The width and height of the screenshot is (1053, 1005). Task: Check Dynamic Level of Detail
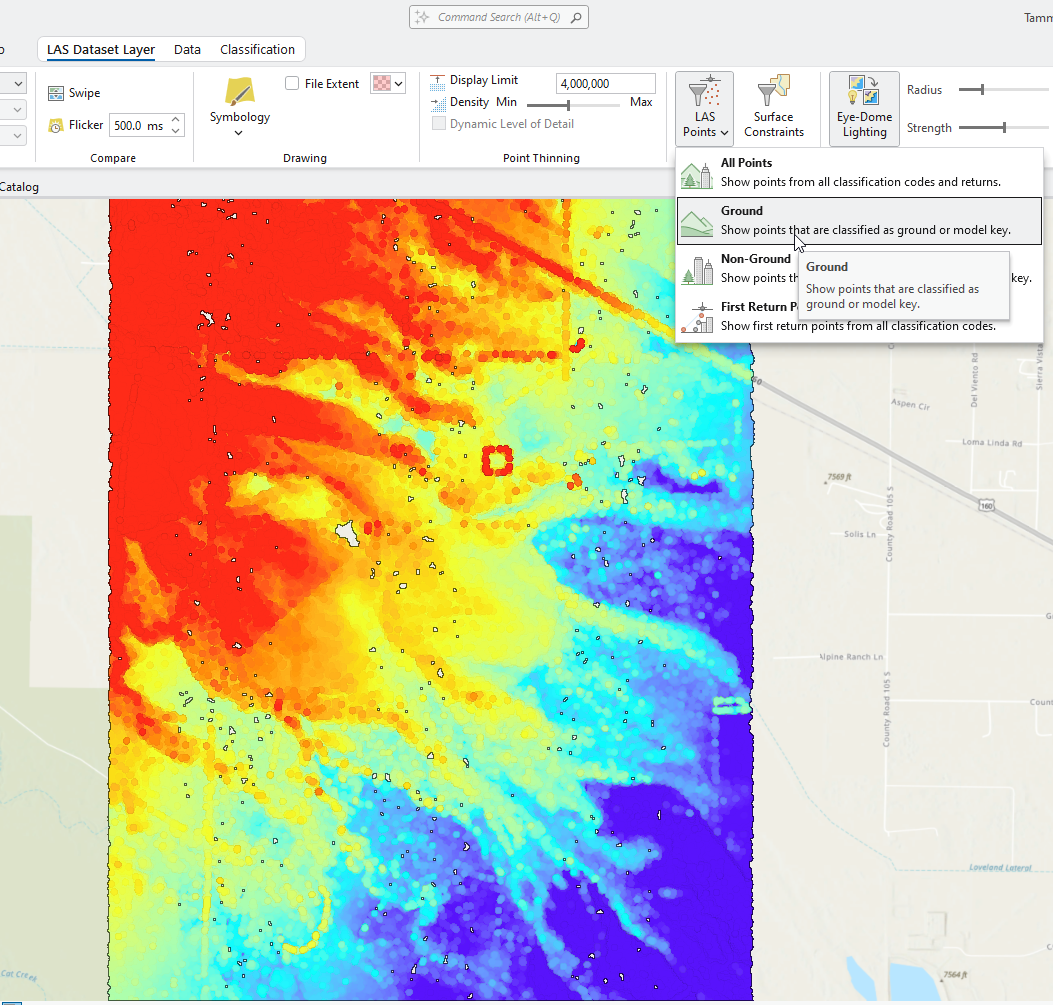coord(439,124)
